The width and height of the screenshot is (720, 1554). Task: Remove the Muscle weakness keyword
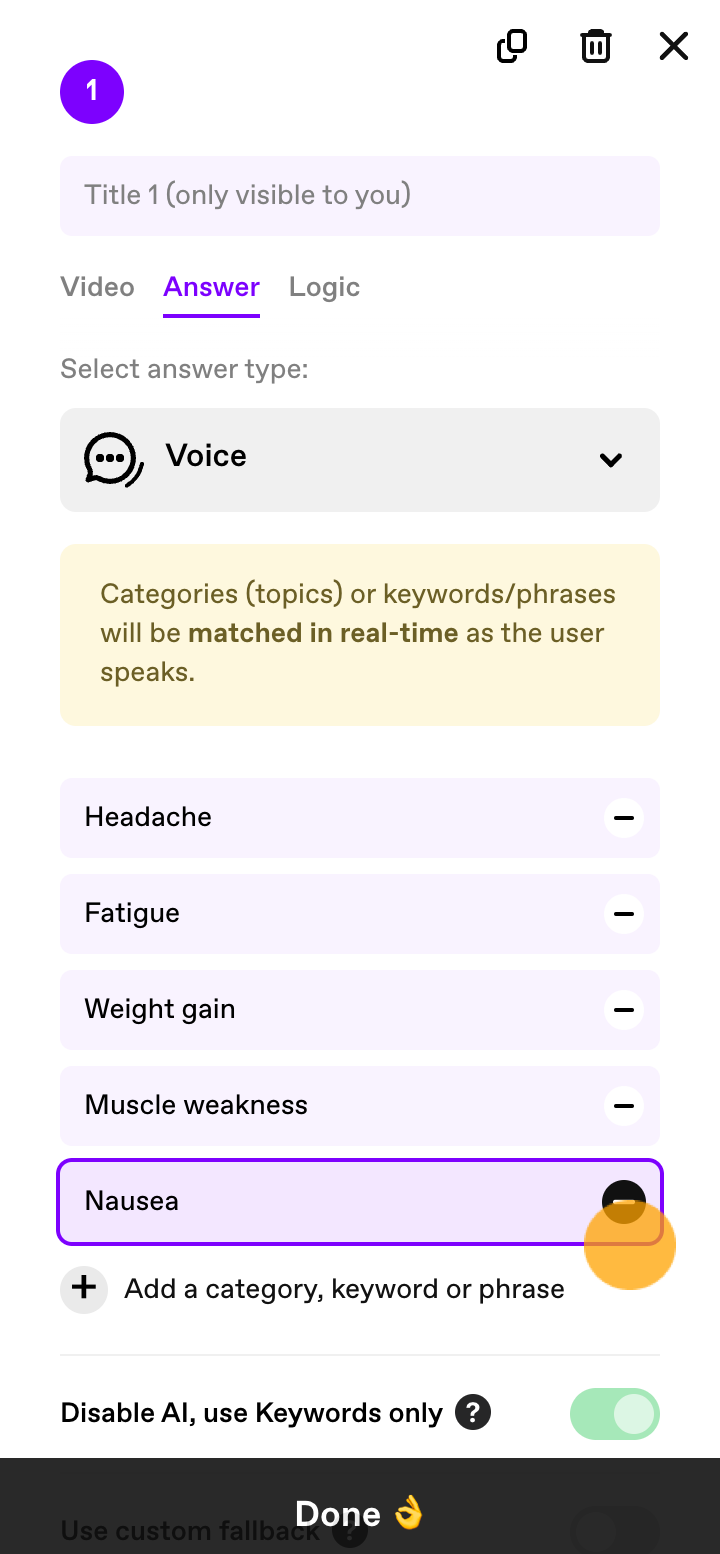click(624, 1106)
